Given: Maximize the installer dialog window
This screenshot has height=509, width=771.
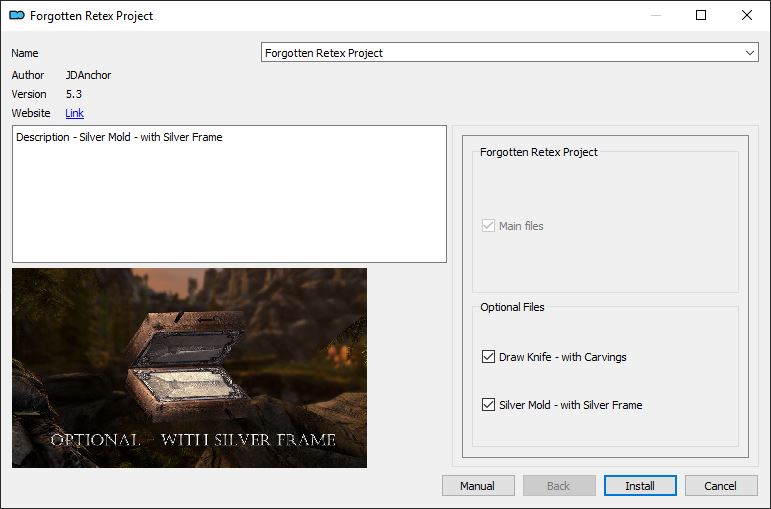Looking at the screenshot, I should [701, 16].
